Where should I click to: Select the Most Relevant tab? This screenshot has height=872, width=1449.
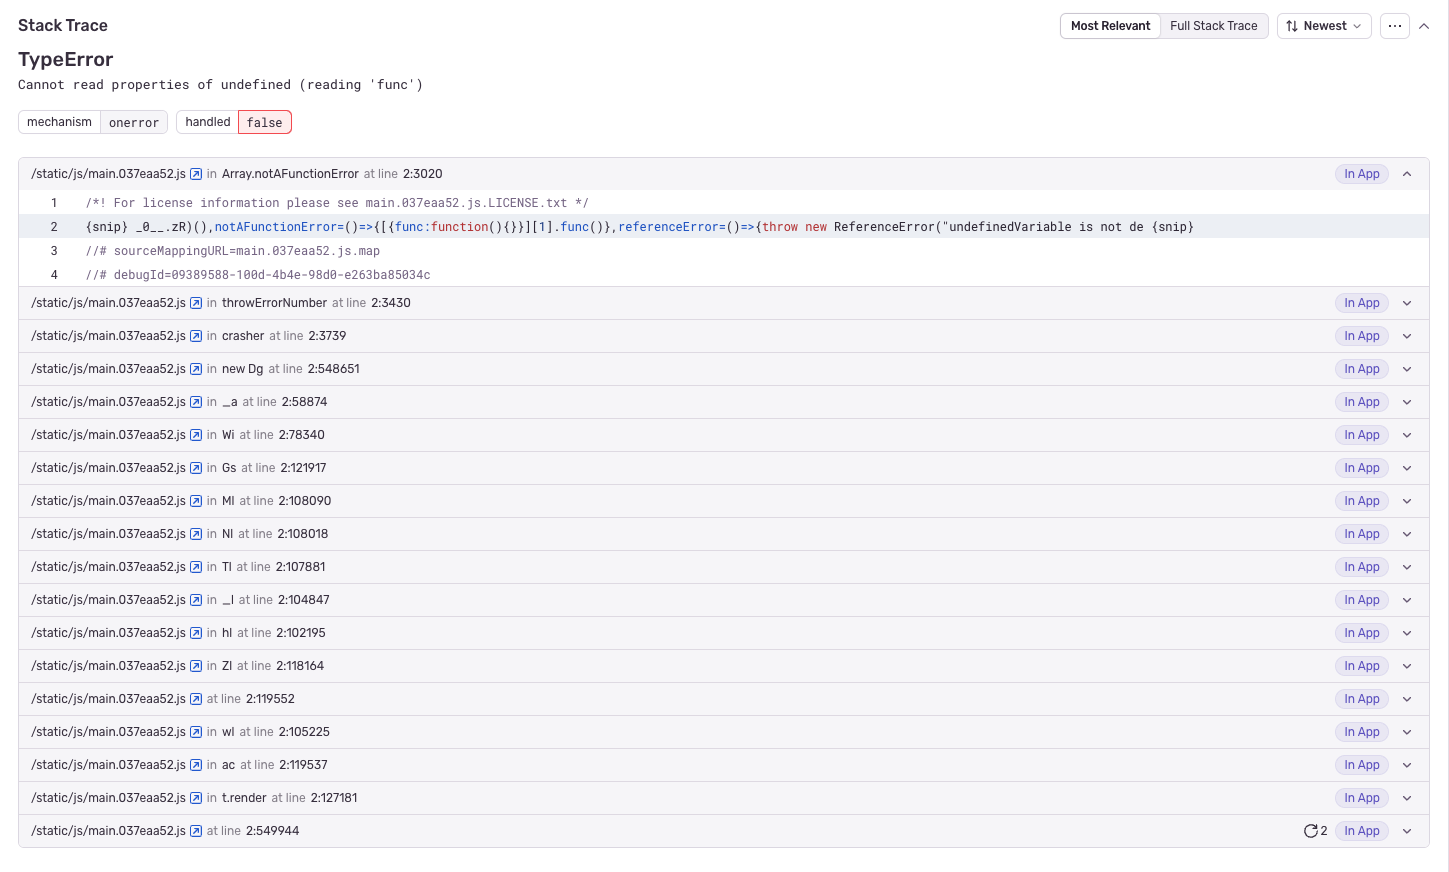point(1110,26)
